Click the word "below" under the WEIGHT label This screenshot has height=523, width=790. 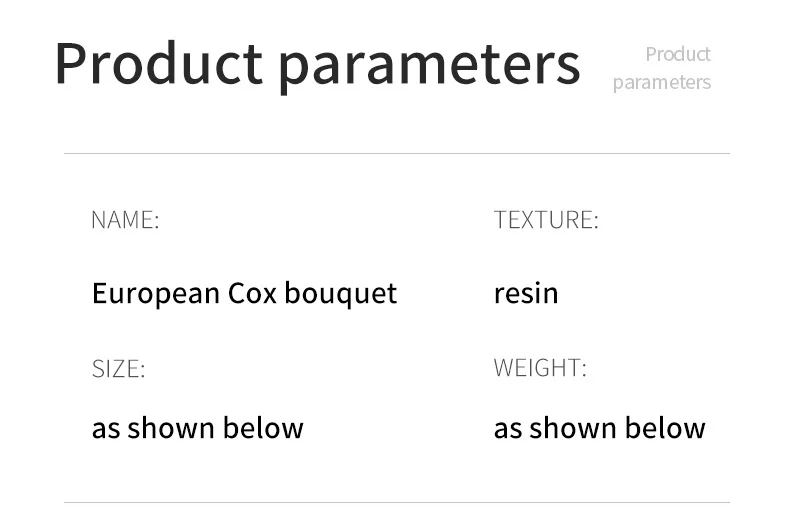665,428
